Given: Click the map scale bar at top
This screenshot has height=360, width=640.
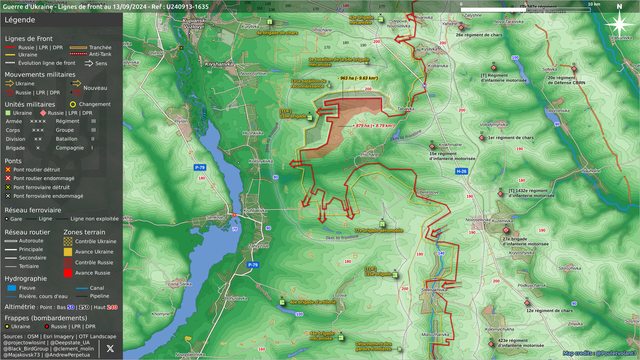Looking at the screenshot, I should pos(525,9).
